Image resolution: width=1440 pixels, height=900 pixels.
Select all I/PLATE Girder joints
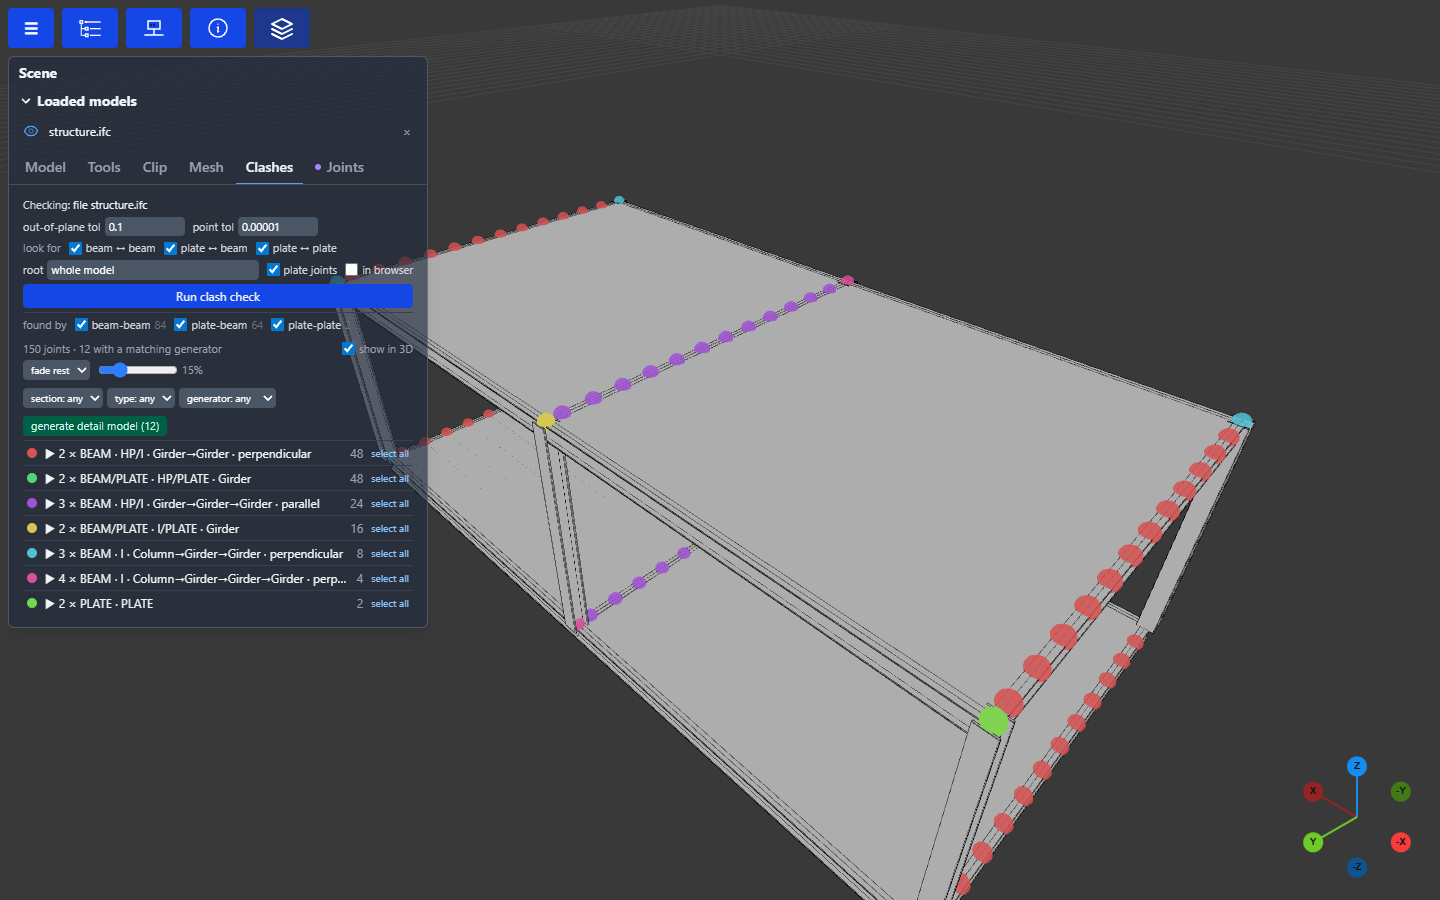tap(390, 529)
